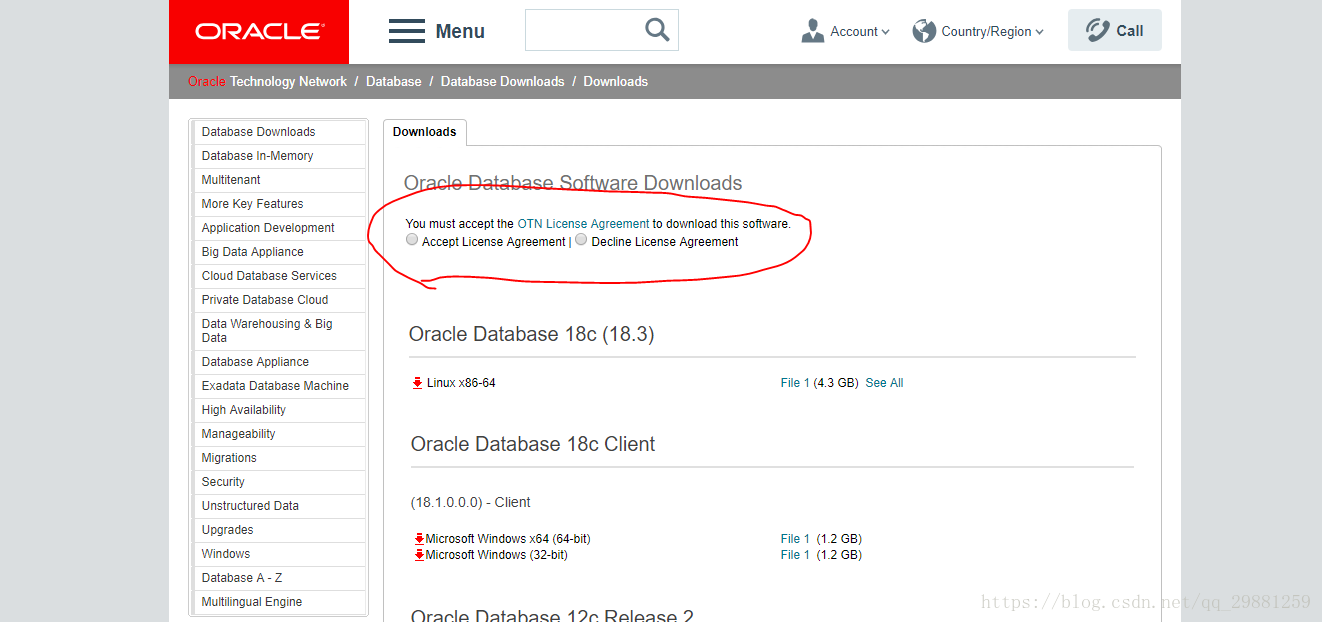This screenshot has width=1322, height=622.
Task: Open Application Development sidebar item
Action: point(279,228)
